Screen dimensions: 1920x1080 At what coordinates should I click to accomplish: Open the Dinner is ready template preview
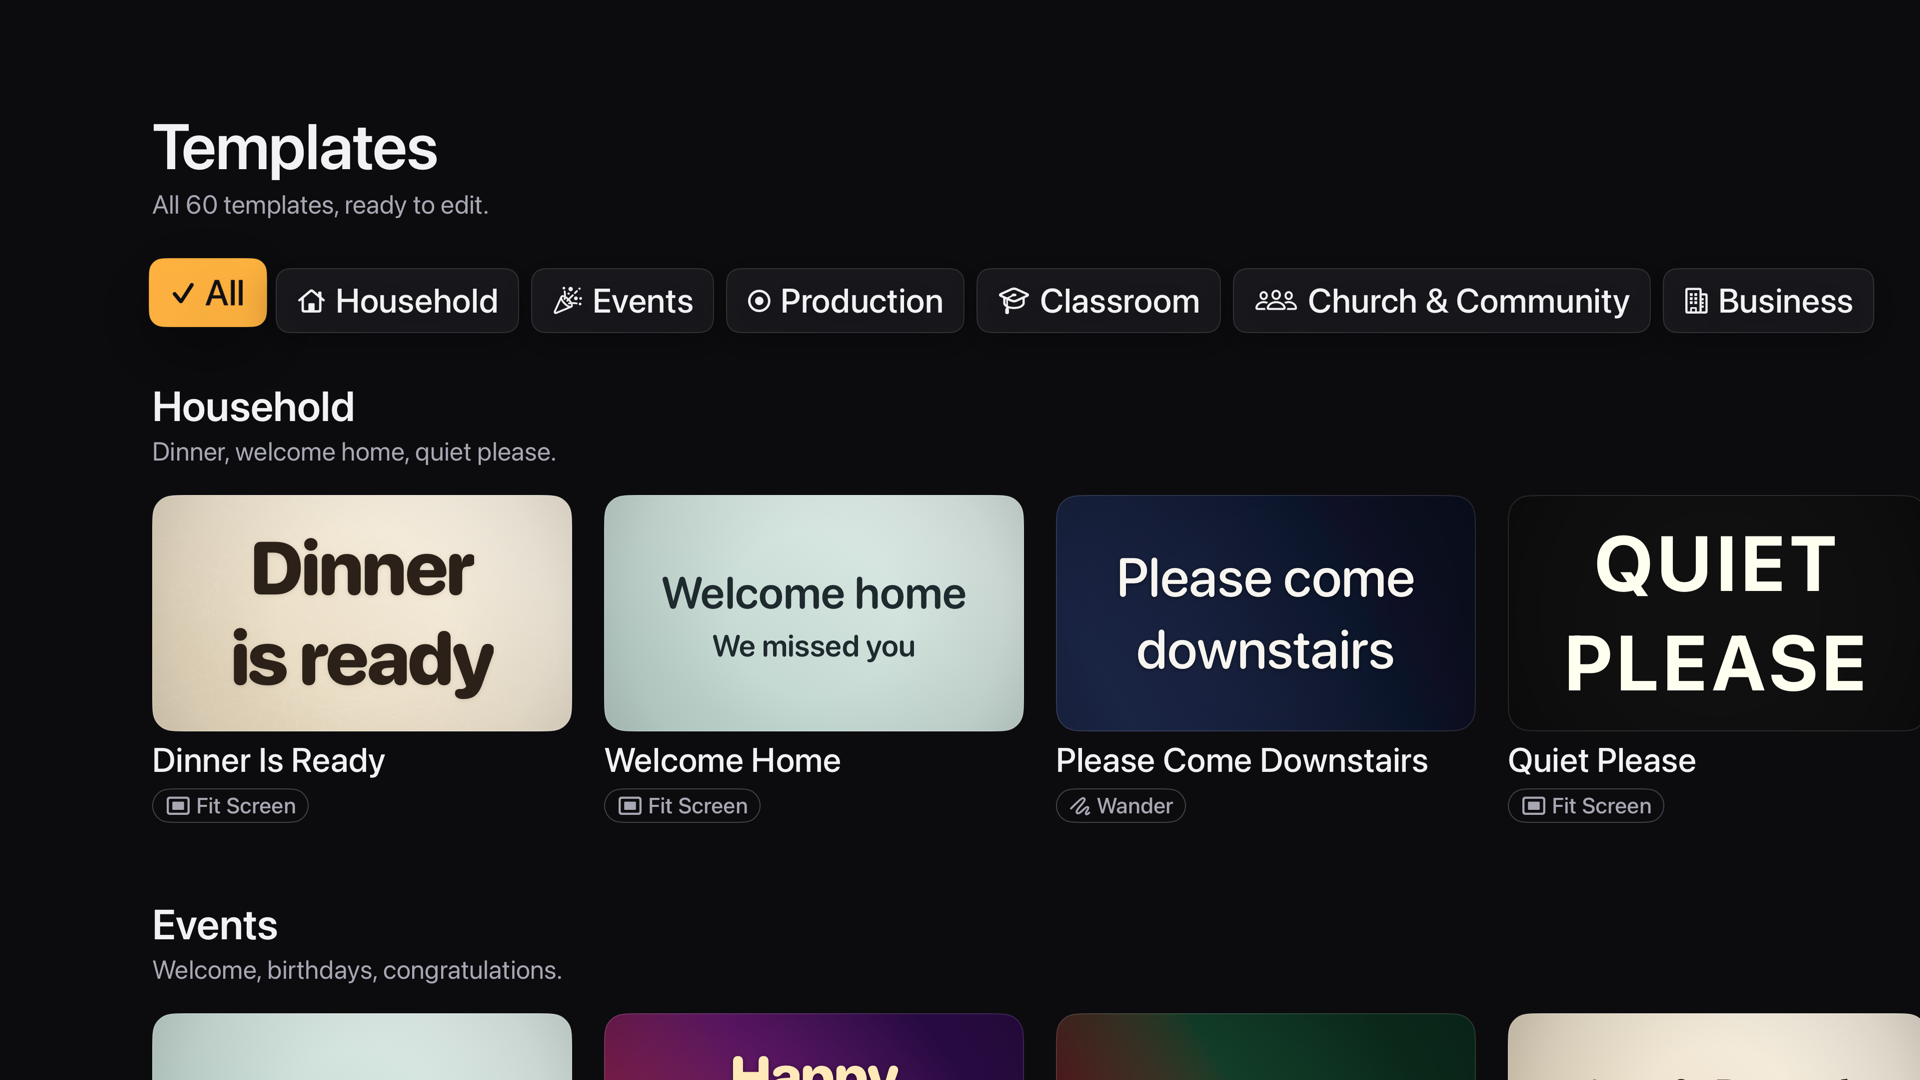pyautogui.click(x=362, y=613)
